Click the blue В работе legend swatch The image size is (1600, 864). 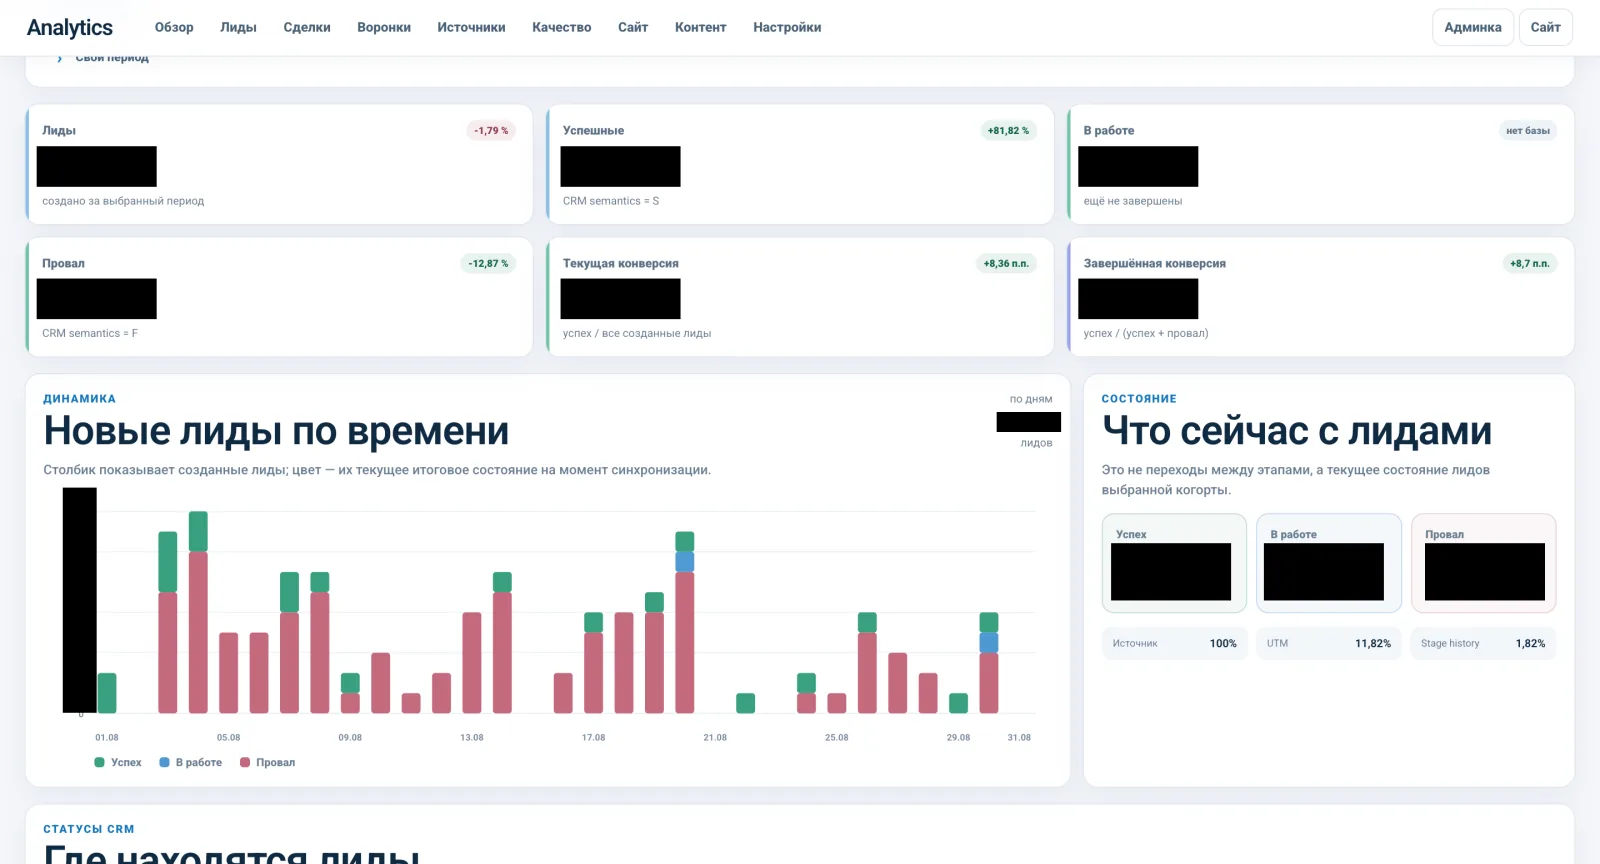(x=164, y=762)
